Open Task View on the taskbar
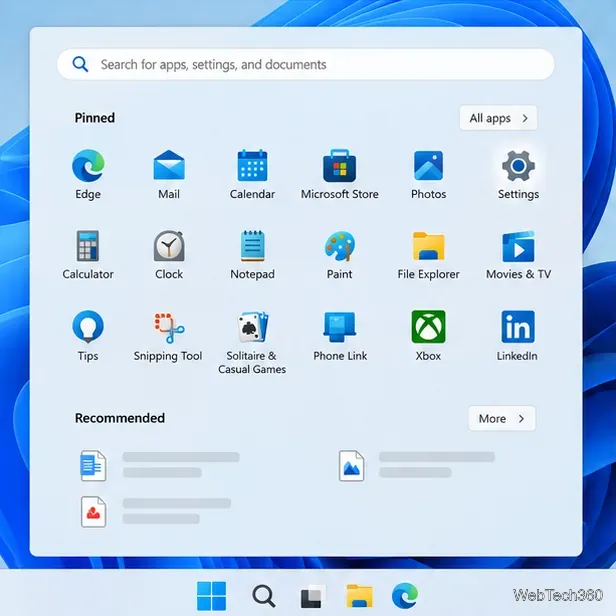The width and height of the screenshot is (616, 616). (x=313, y=596)
